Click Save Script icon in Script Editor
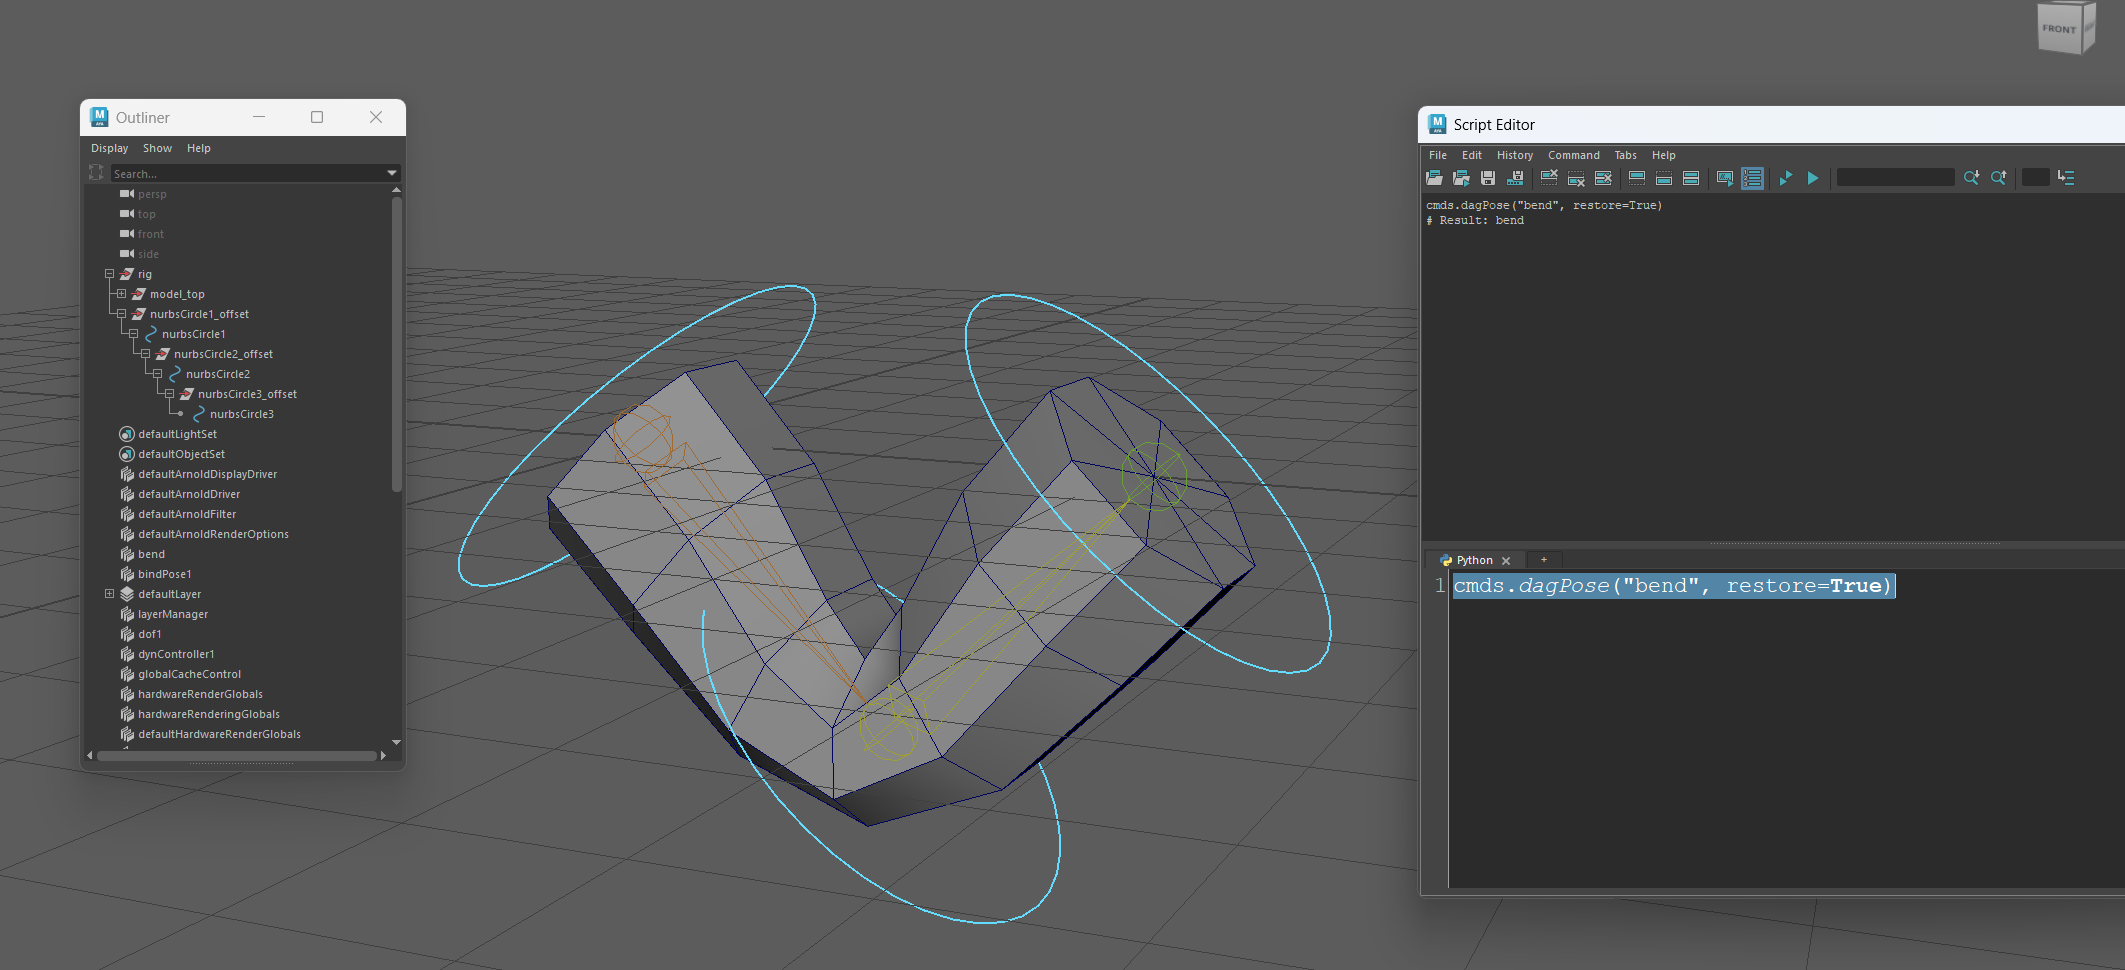2125x970 pixels. tap(1488, 178)
